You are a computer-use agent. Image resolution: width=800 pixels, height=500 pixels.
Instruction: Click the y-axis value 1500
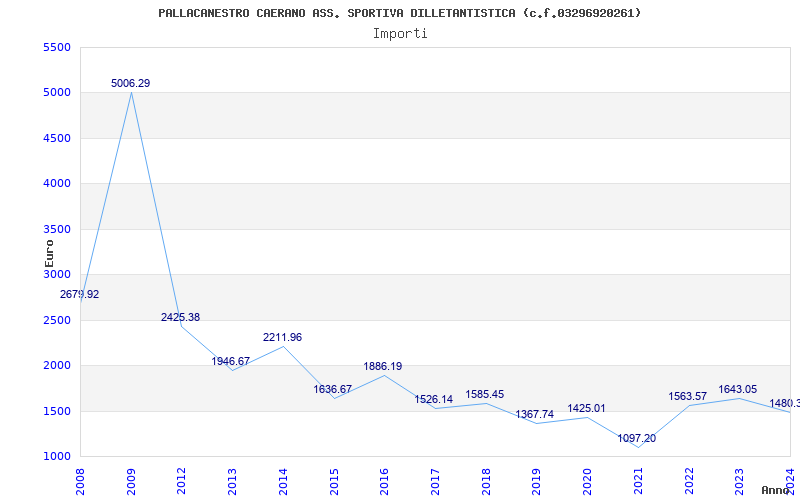pyautogui.click(x=57, y=411)
